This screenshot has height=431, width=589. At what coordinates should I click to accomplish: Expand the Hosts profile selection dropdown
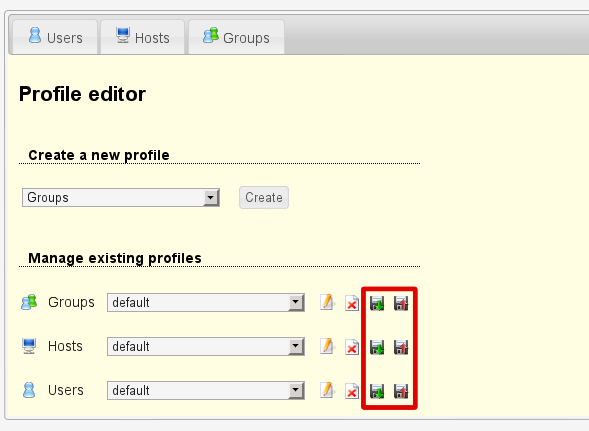coord(206,346)
